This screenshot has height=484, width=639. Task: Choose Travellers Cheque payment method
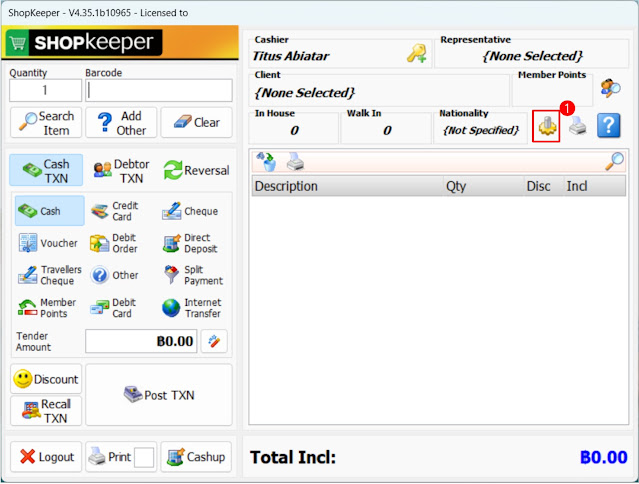click(49, 275)
